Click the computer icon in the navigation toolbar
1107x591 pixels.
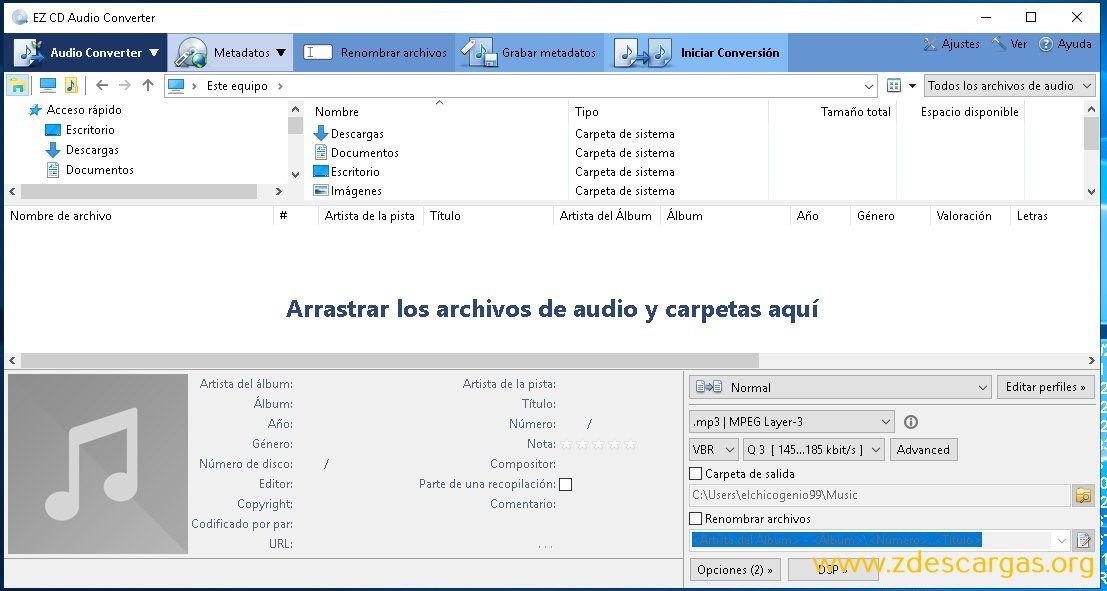[48, 85]
